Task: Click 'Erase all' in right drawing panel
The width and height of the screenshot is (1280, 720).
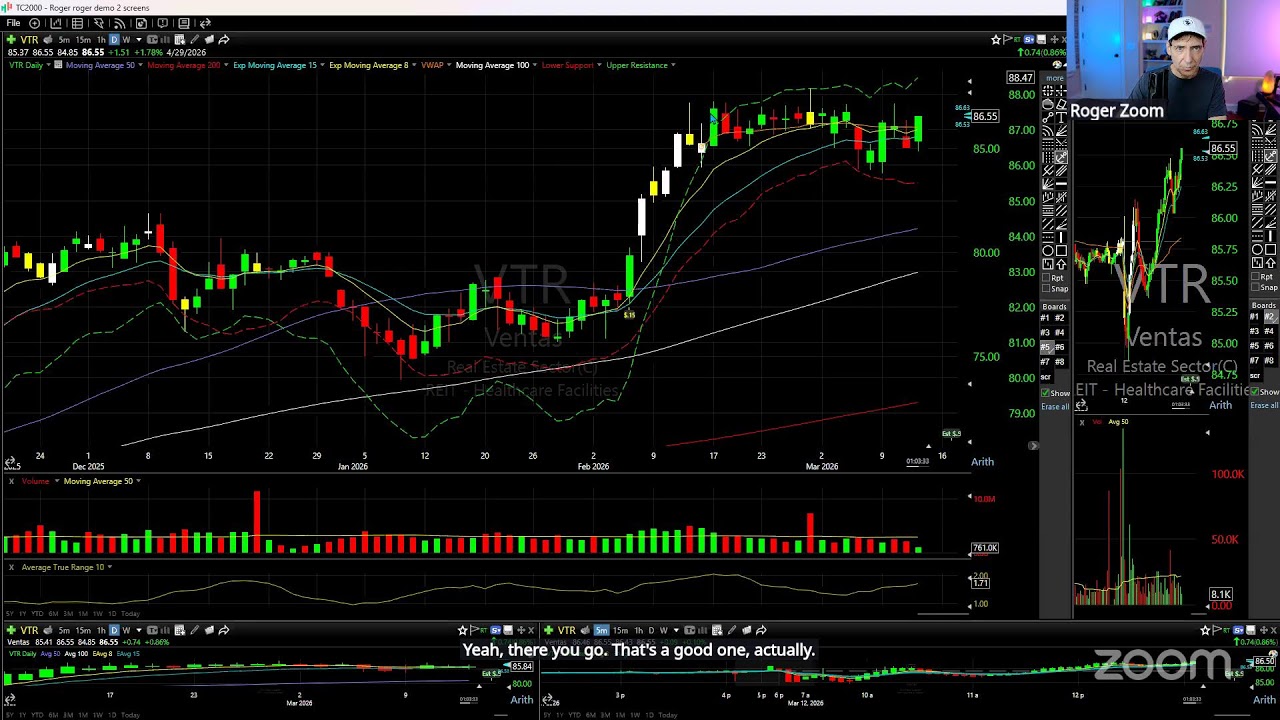Action: coord(1264,406)
